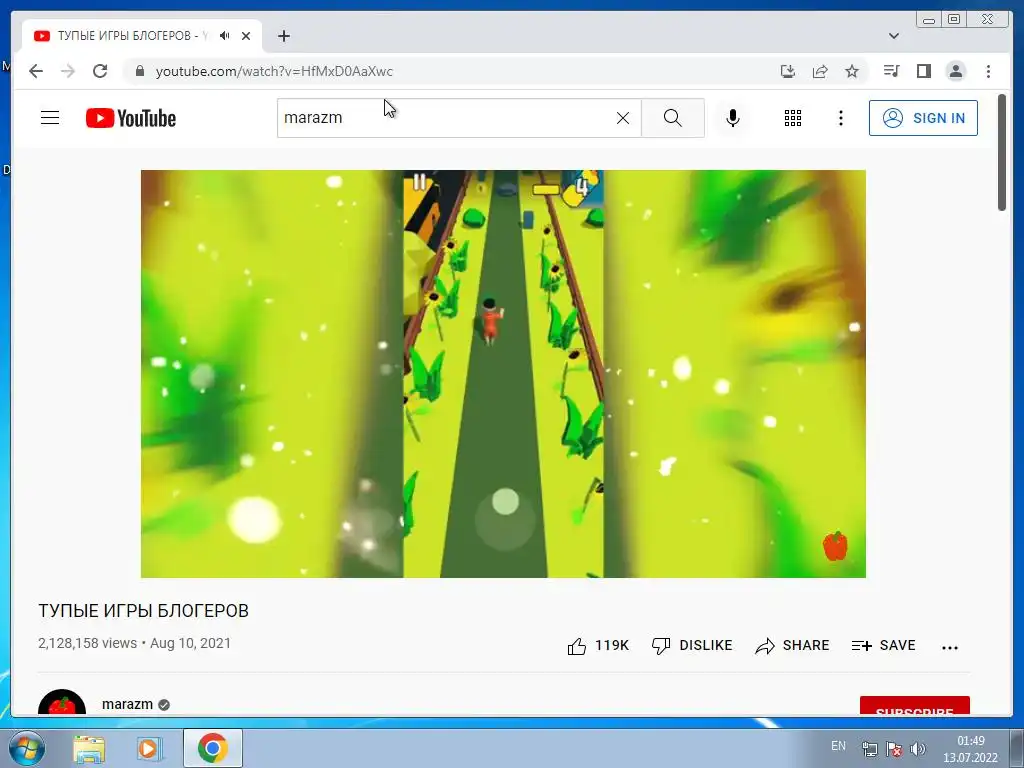
Task: Pause the playing video by clicking it
Action: tap(503, 374)
